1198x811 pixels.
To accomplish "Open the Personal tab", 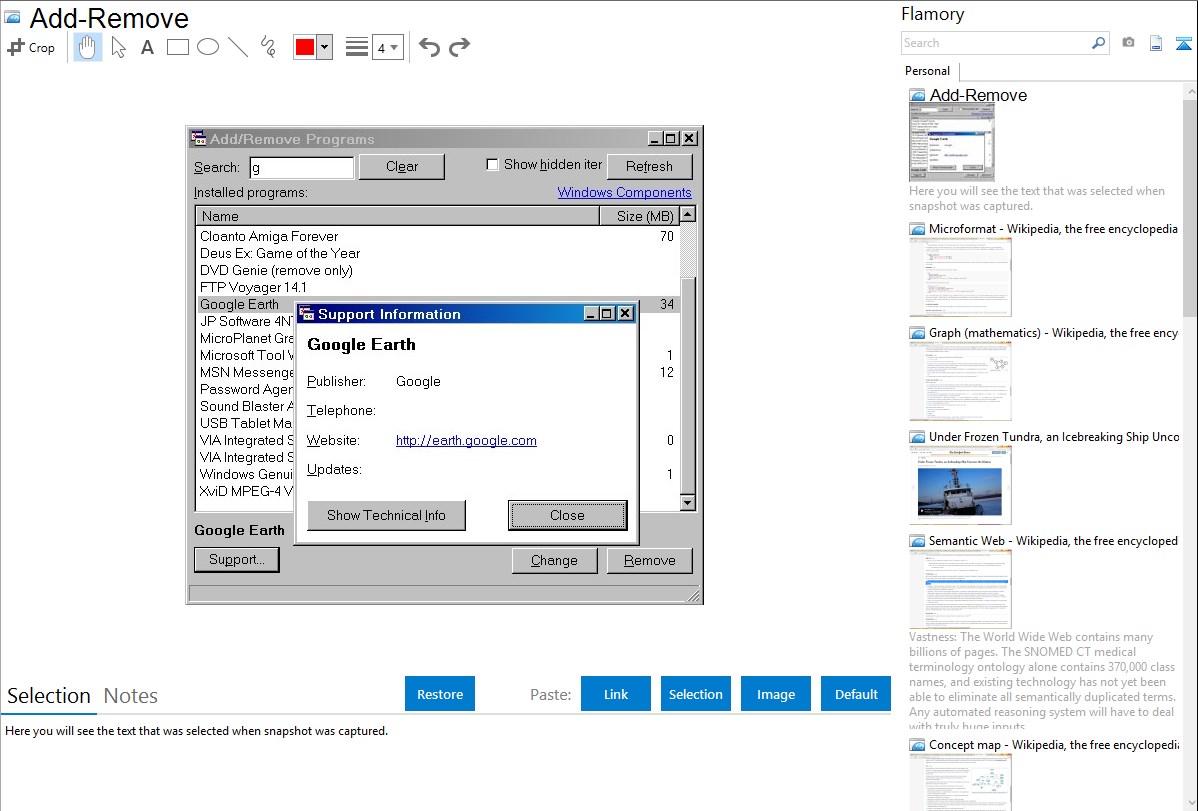I will click(927, 71).
